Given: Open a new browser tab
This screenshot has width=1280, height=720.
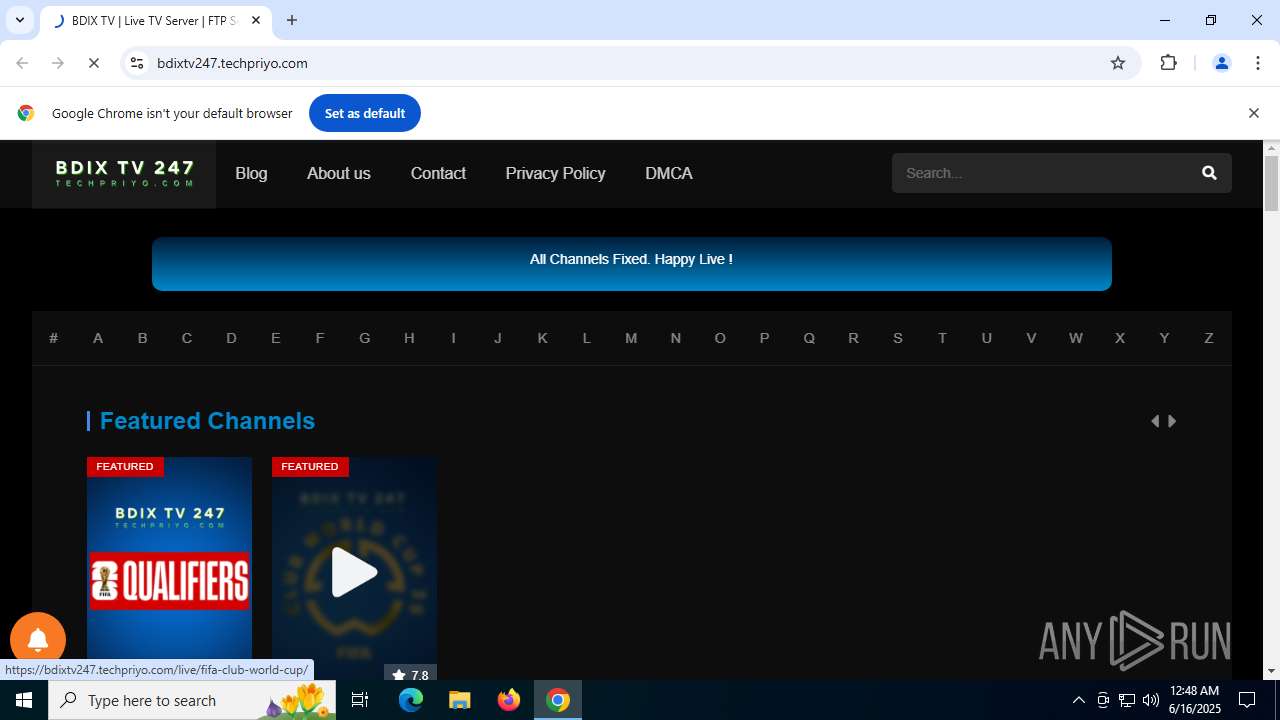Looking at the screenshot, I should (x=292, y=20).
